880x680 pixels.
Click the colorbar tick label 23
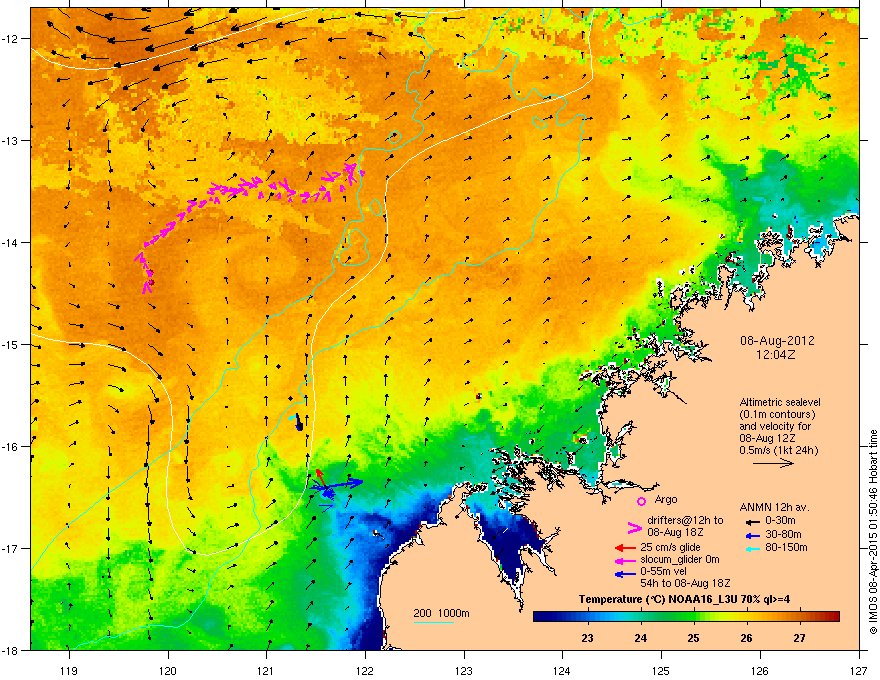click(x=587, y=638)
